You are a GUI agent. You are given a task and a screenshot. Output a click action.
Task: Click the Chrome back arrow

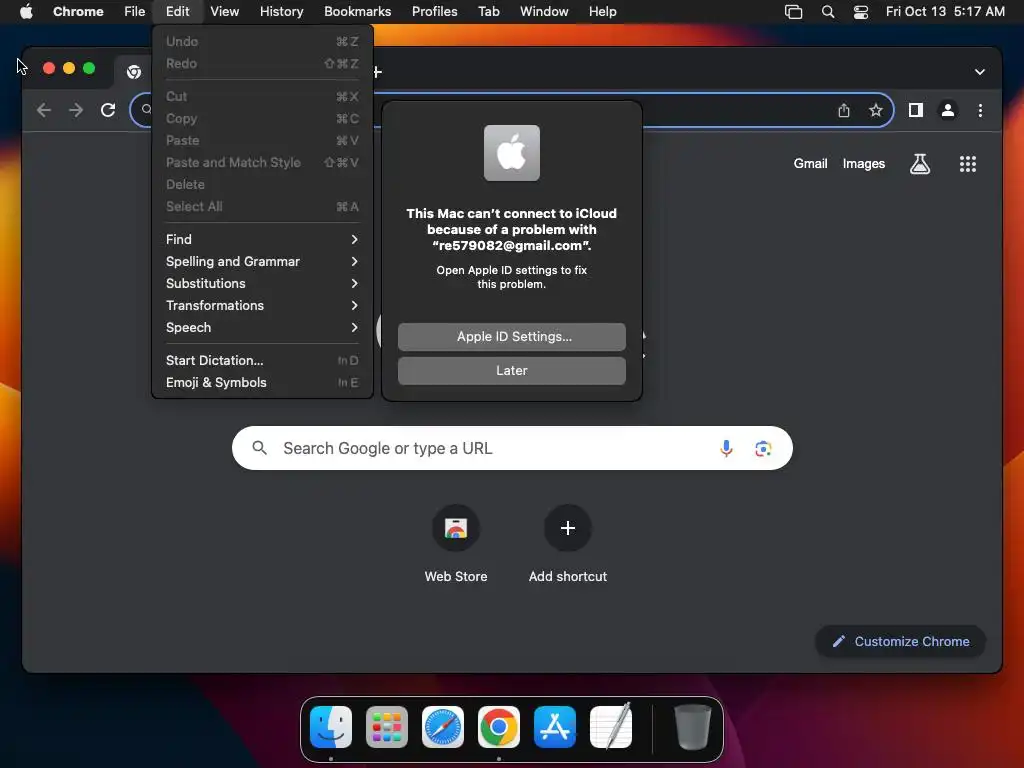click(44, 110)
